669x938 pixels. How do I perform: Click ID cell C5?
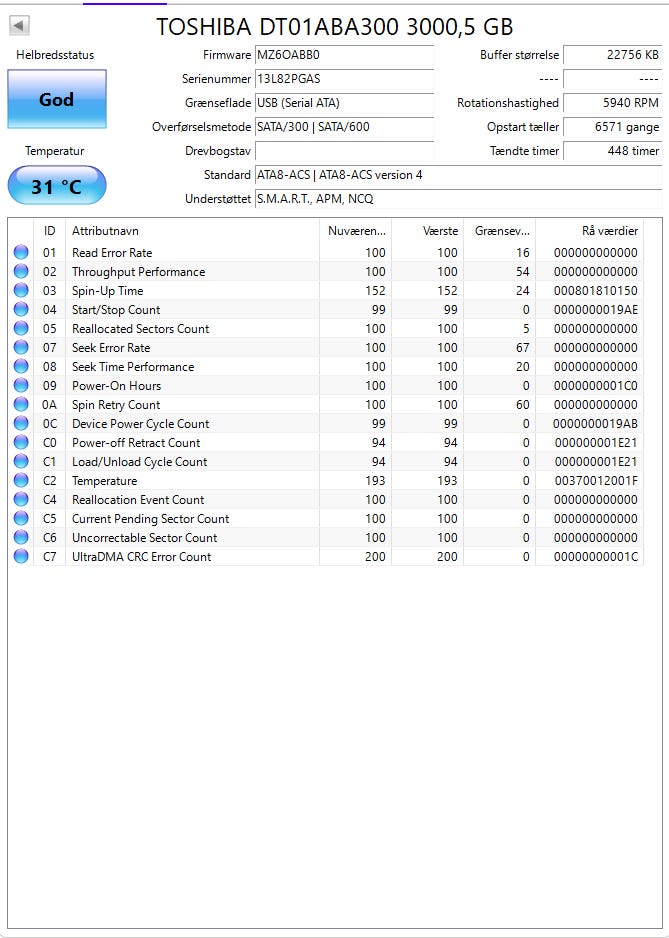point(50,519)
